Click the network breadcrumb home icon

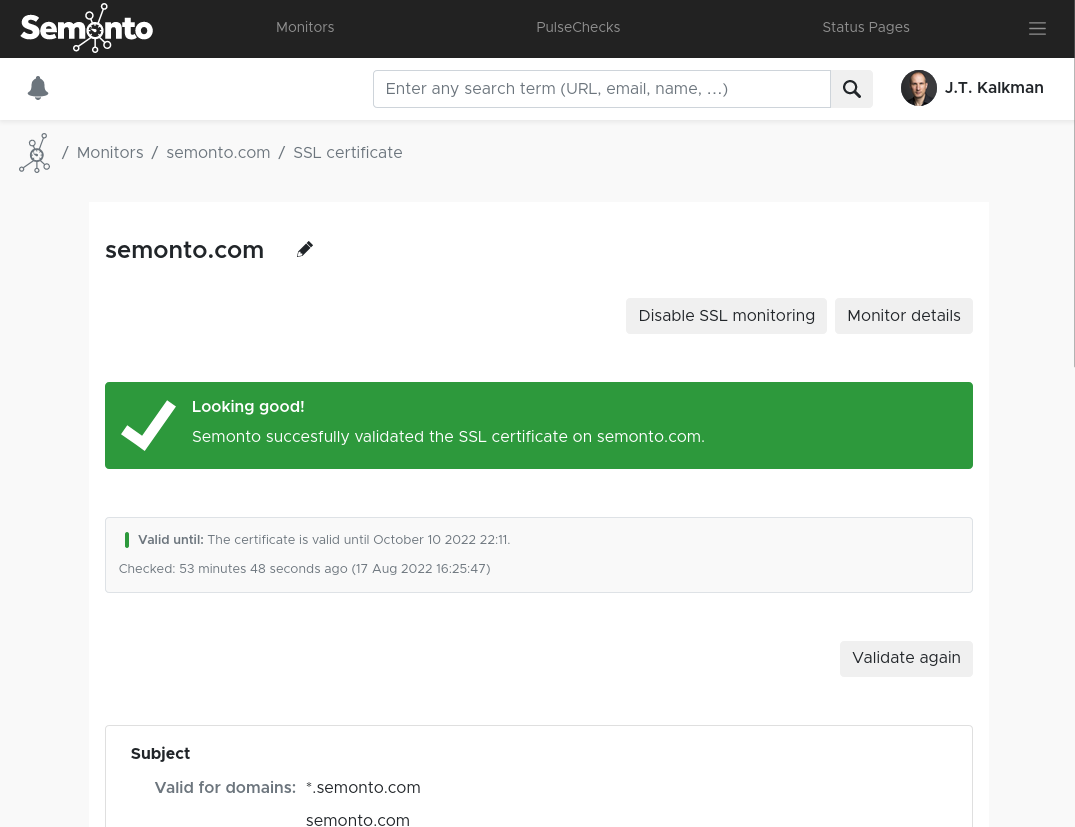(x=34, y=152)
